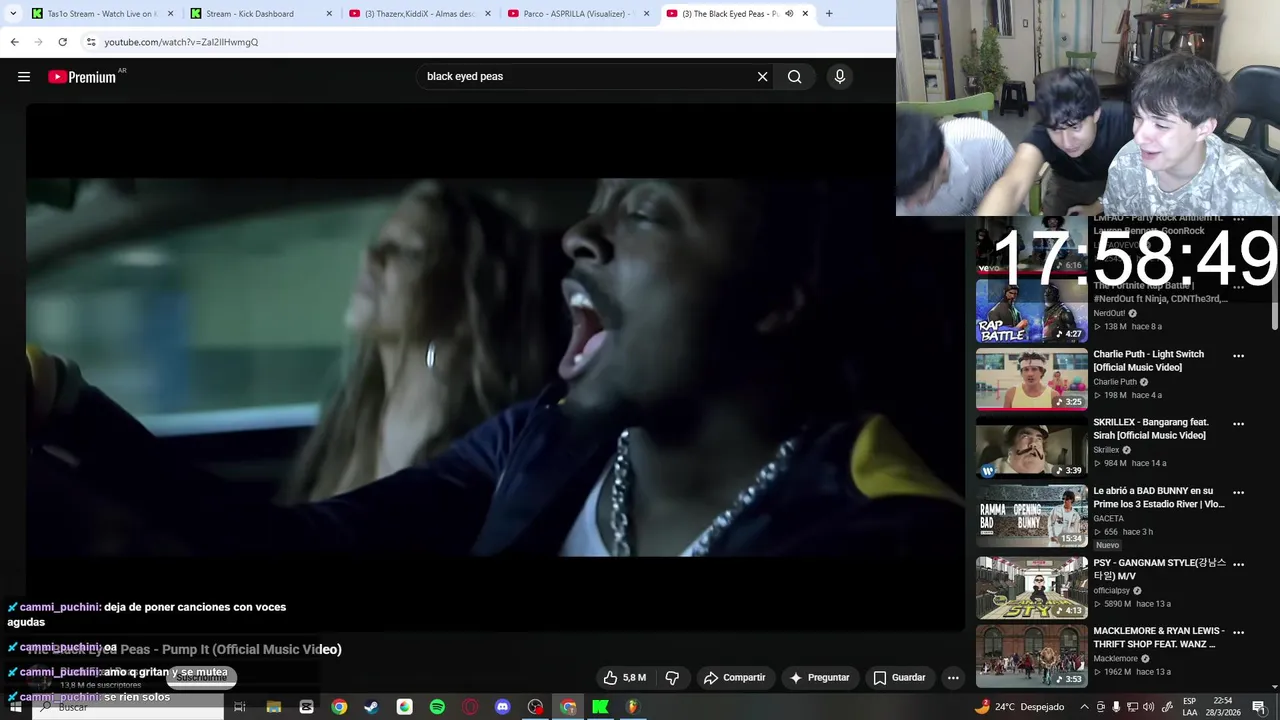Open PSY Gangnam Style thumbnail
Screen dimensions: 1280x720
click(1031, 588)
